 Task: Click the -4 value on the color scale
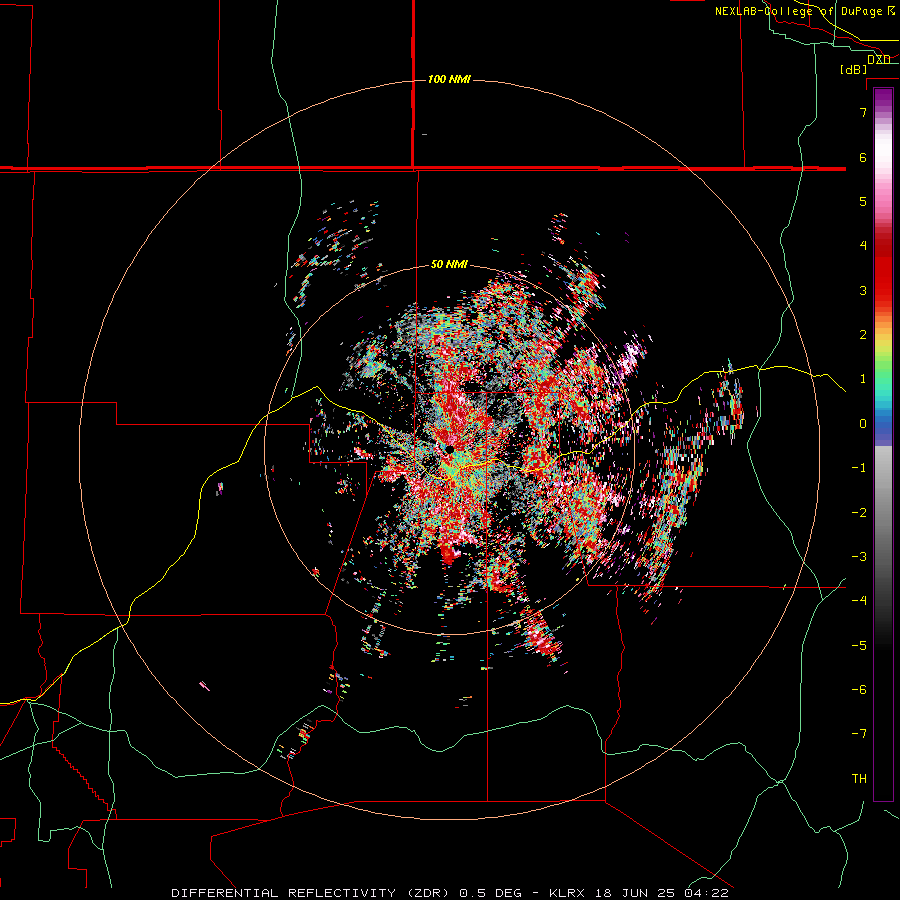click(x=859, y=601)
